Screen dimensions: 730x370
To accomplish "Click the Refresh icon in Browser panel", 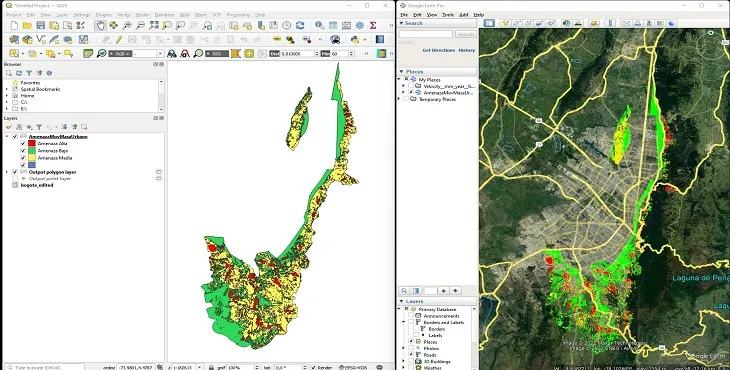I will click(x=19, y=73).
